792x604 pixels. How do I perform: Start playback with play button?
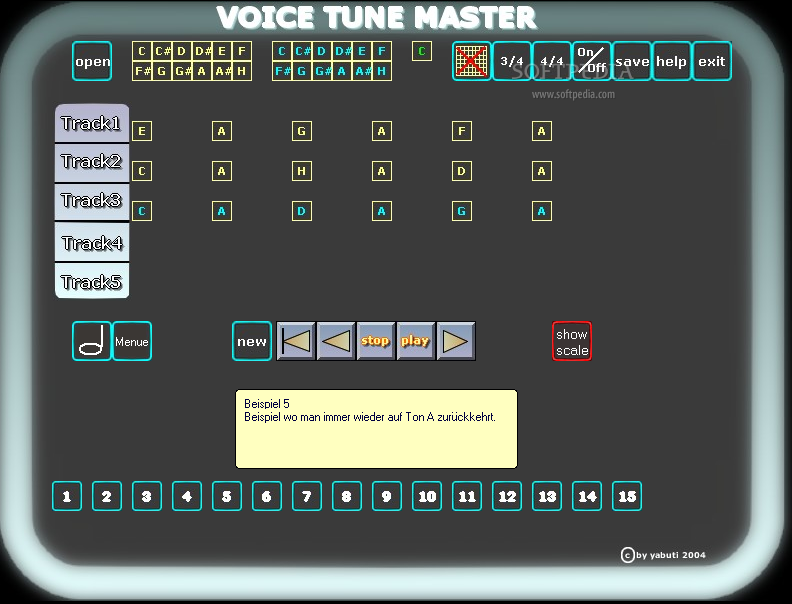coord(416,341)
